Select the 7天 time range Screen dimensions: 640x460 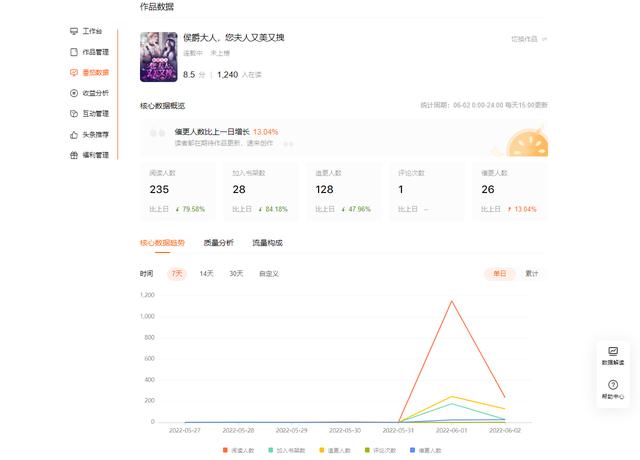tap(177, 273)
